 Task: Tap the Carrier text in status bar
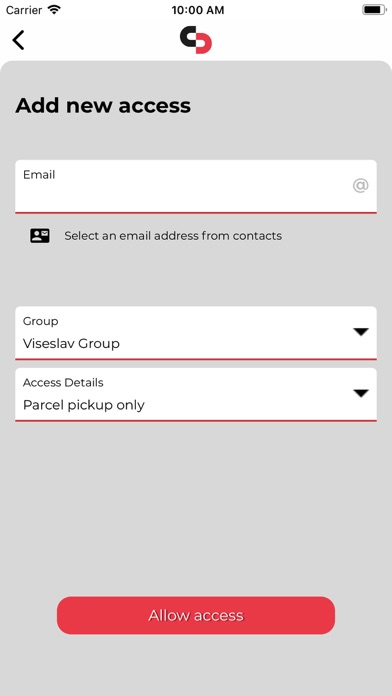(24, 10)
